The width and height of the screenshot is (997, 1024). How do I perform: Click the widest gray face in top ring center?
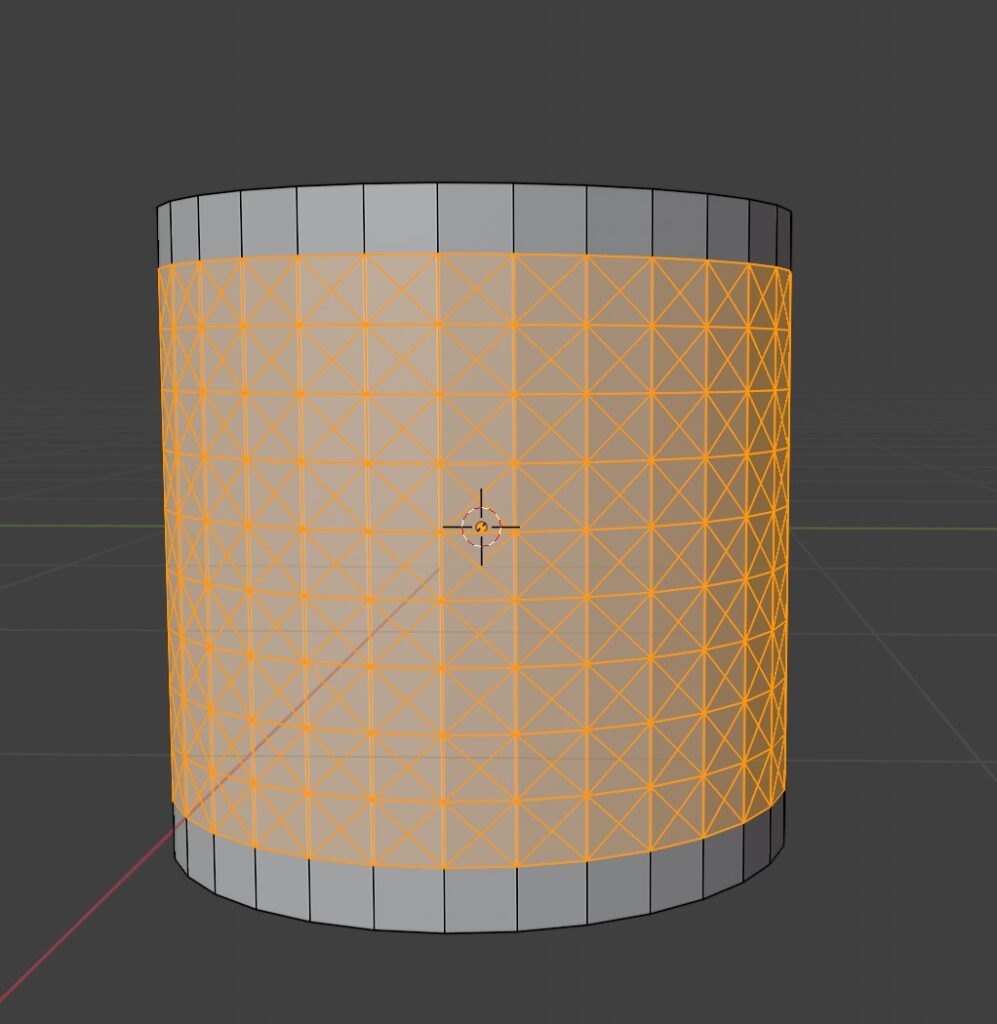pyautogui.click(x=475, y=218)
